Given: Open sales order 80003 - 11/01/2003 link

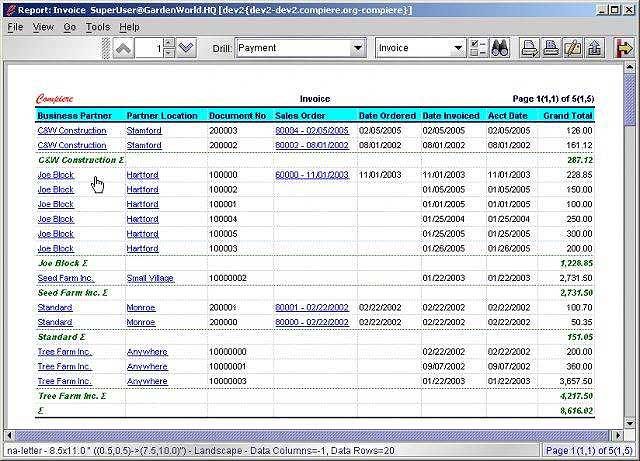Looking at the screenshot, I should [x=312, y=175].
